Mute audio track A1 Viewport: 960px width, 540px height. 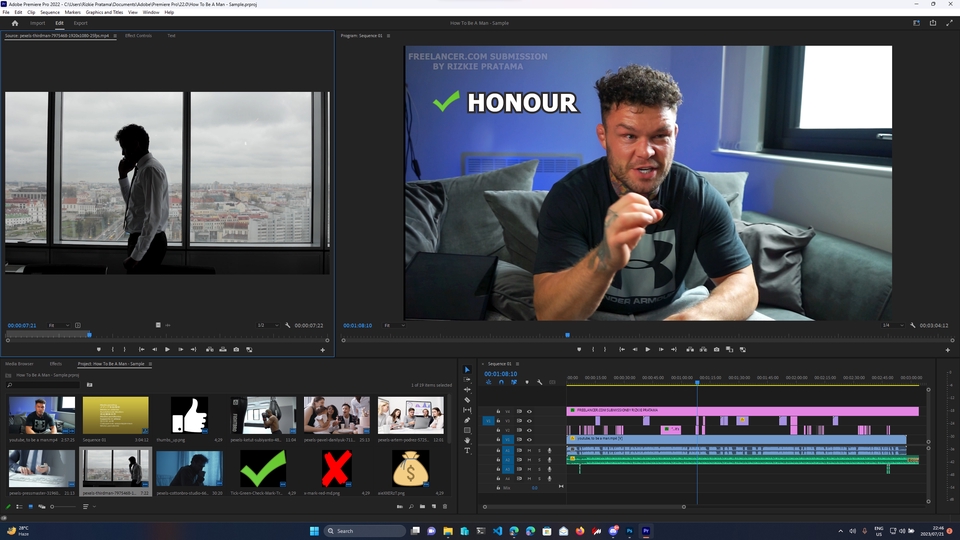pyautogui.click(x=529, y=451)
